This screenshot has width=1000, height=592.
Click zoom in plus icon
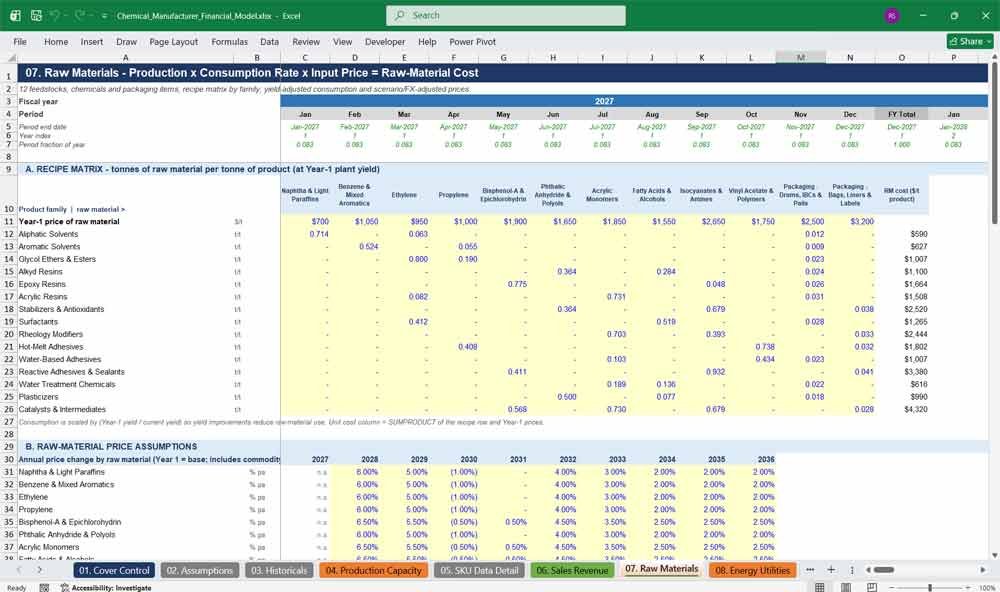(969, 588)
